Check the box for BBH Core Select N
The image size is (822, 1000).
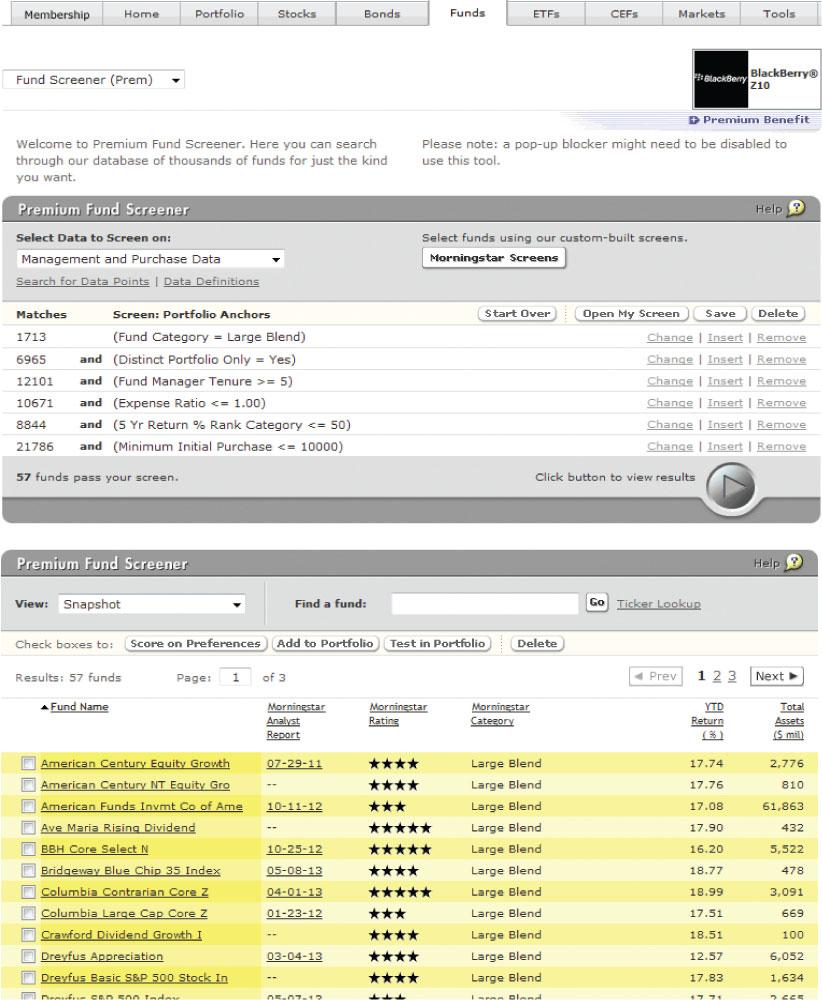(28, 849)
